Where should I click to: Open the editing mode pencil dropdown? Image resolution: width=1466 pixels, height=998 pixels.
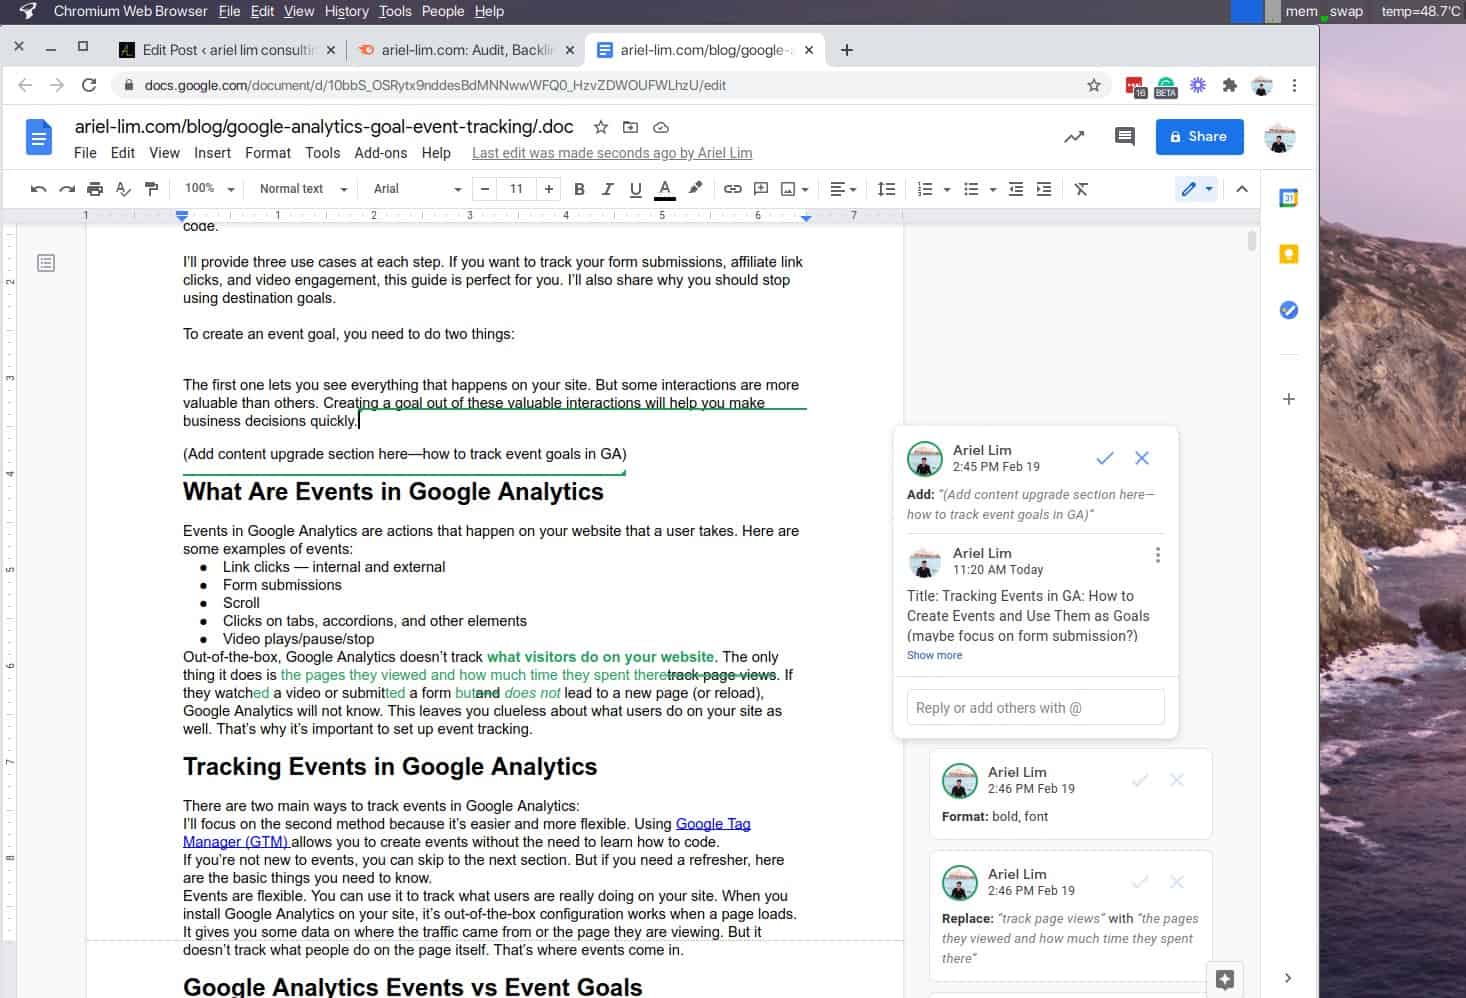(x=1196, y=189)
